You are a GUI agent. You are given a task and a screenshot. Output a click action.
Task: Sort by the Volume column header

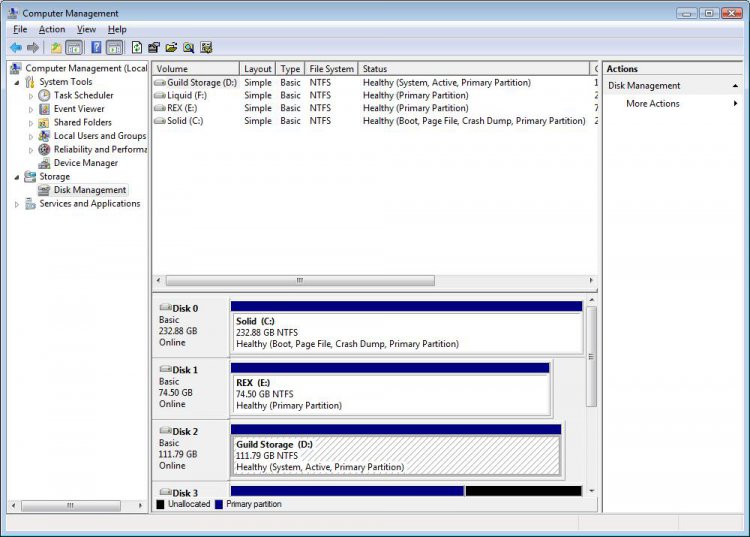coord(196,69)
